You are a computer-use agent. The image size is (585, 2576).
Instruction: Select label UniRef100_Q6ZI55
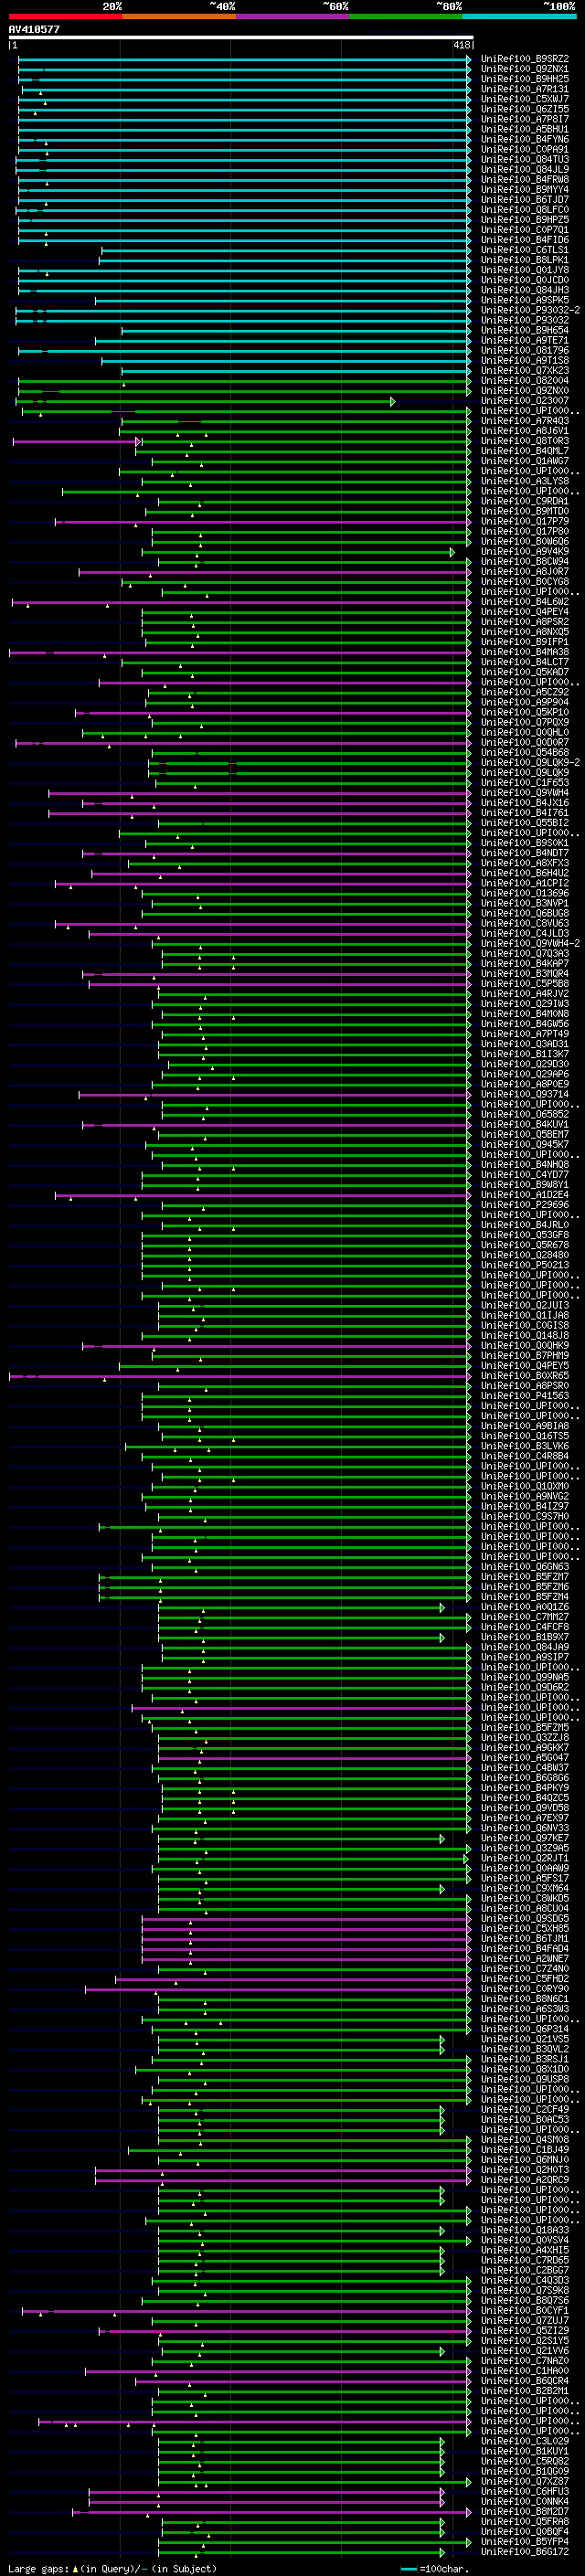(525, 109)
